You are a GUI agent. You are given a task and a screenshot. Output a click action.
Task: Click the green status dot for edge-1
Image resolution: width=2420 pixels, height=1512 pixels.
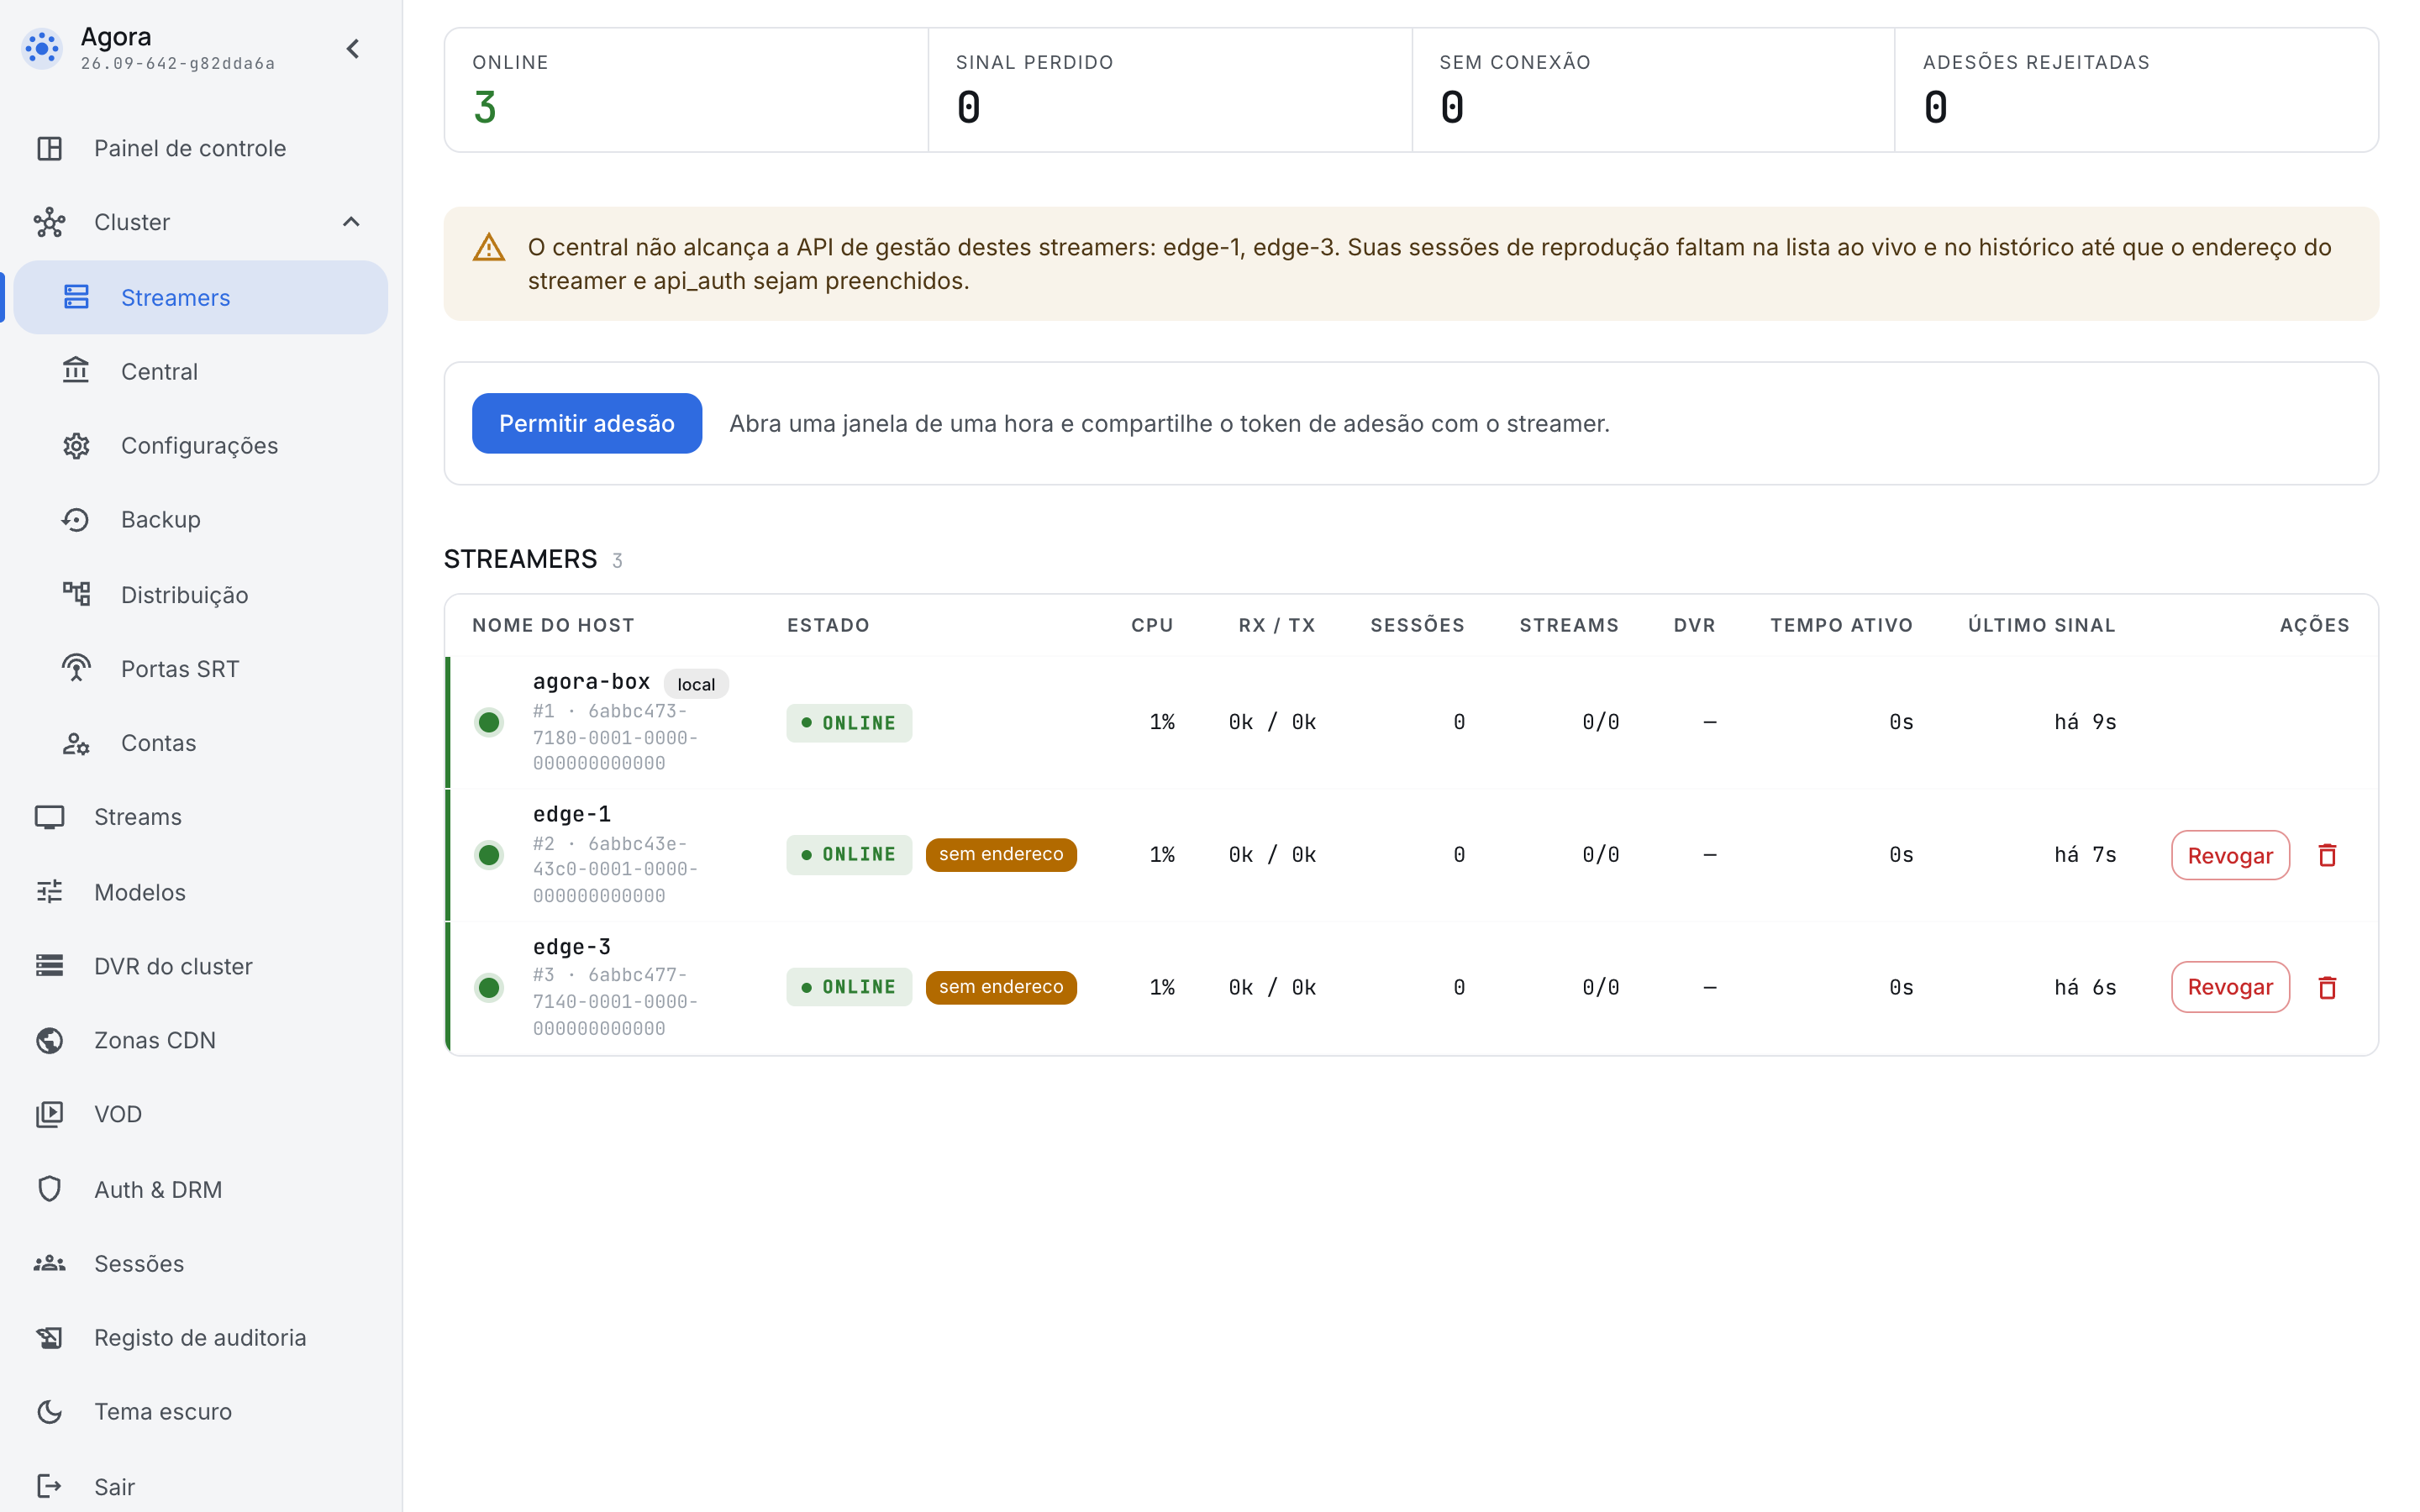[x=489, y=855]
